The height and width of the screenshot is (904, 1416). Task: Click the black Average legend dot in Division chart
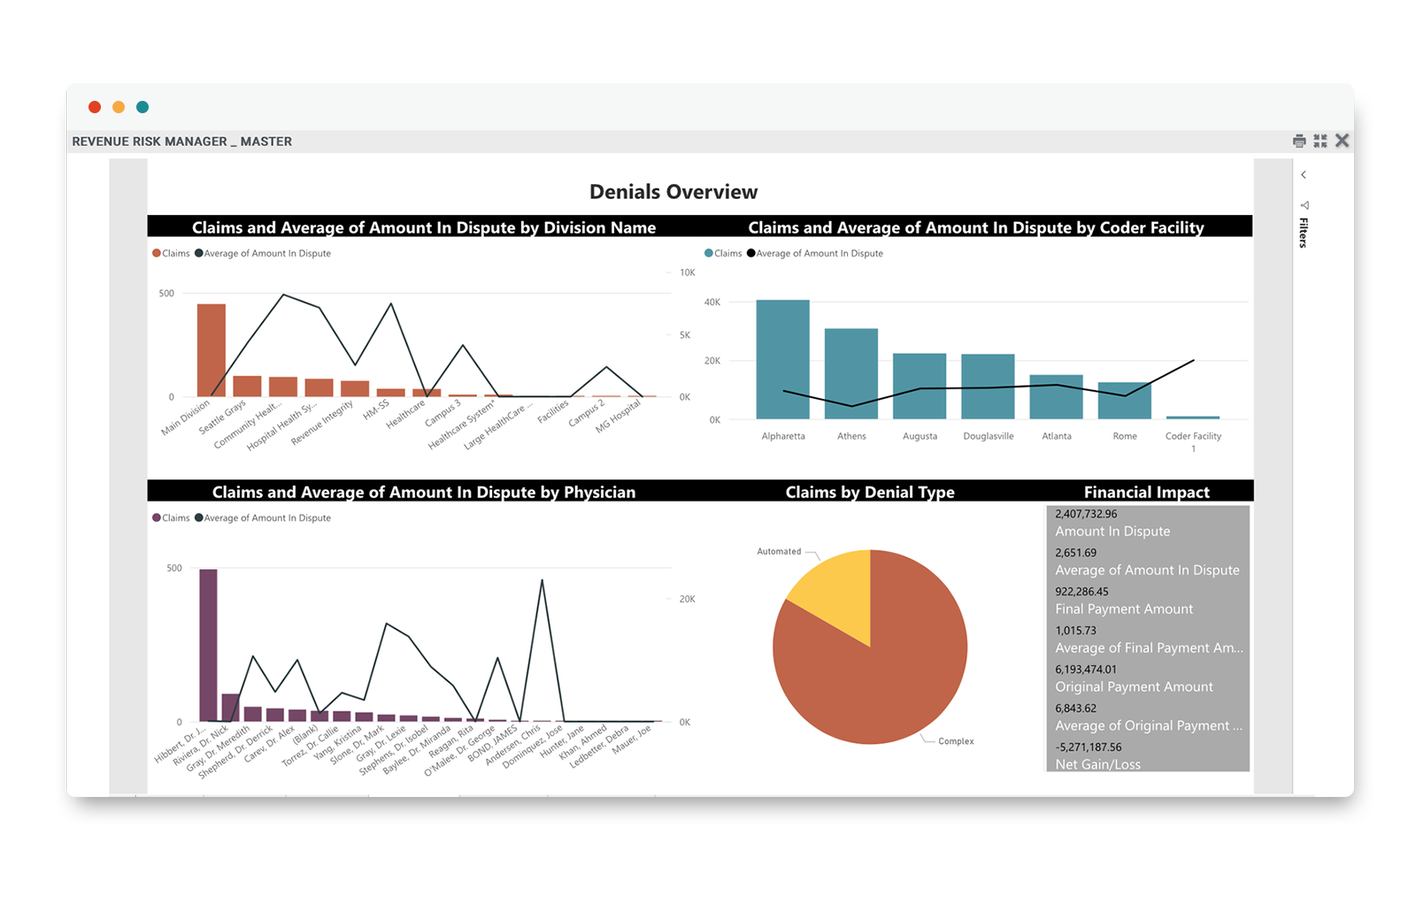199,253
